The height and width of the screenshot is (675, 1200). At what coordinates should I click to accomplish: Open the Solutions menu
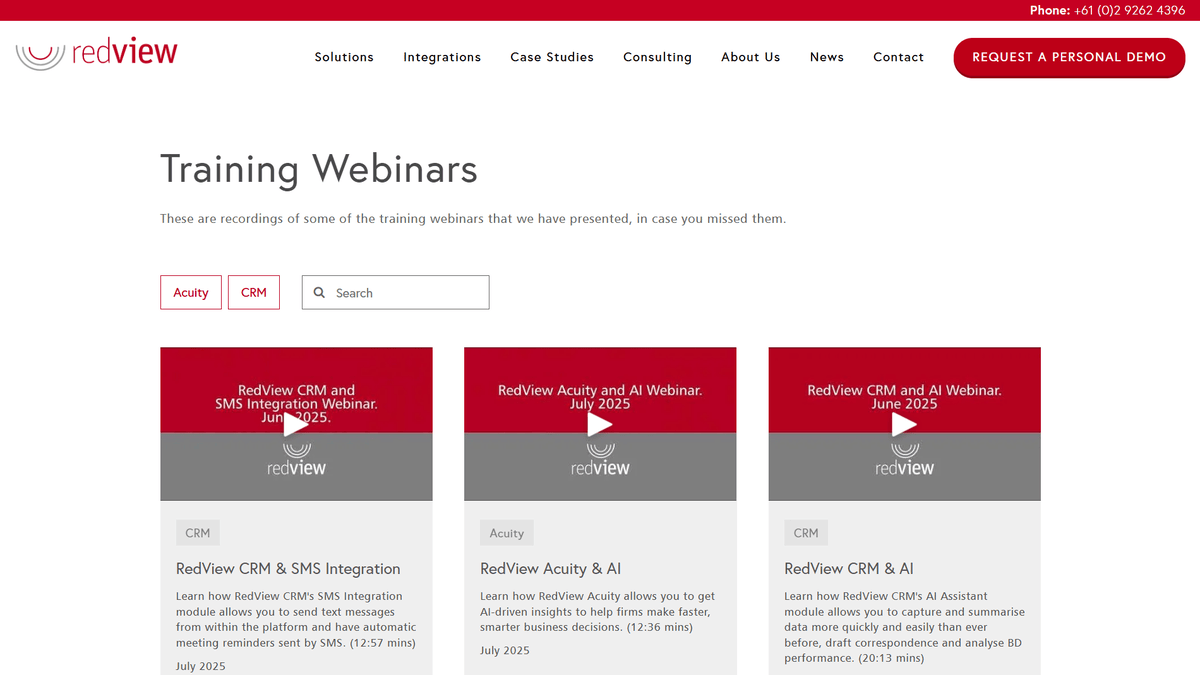tap(344, 57)
